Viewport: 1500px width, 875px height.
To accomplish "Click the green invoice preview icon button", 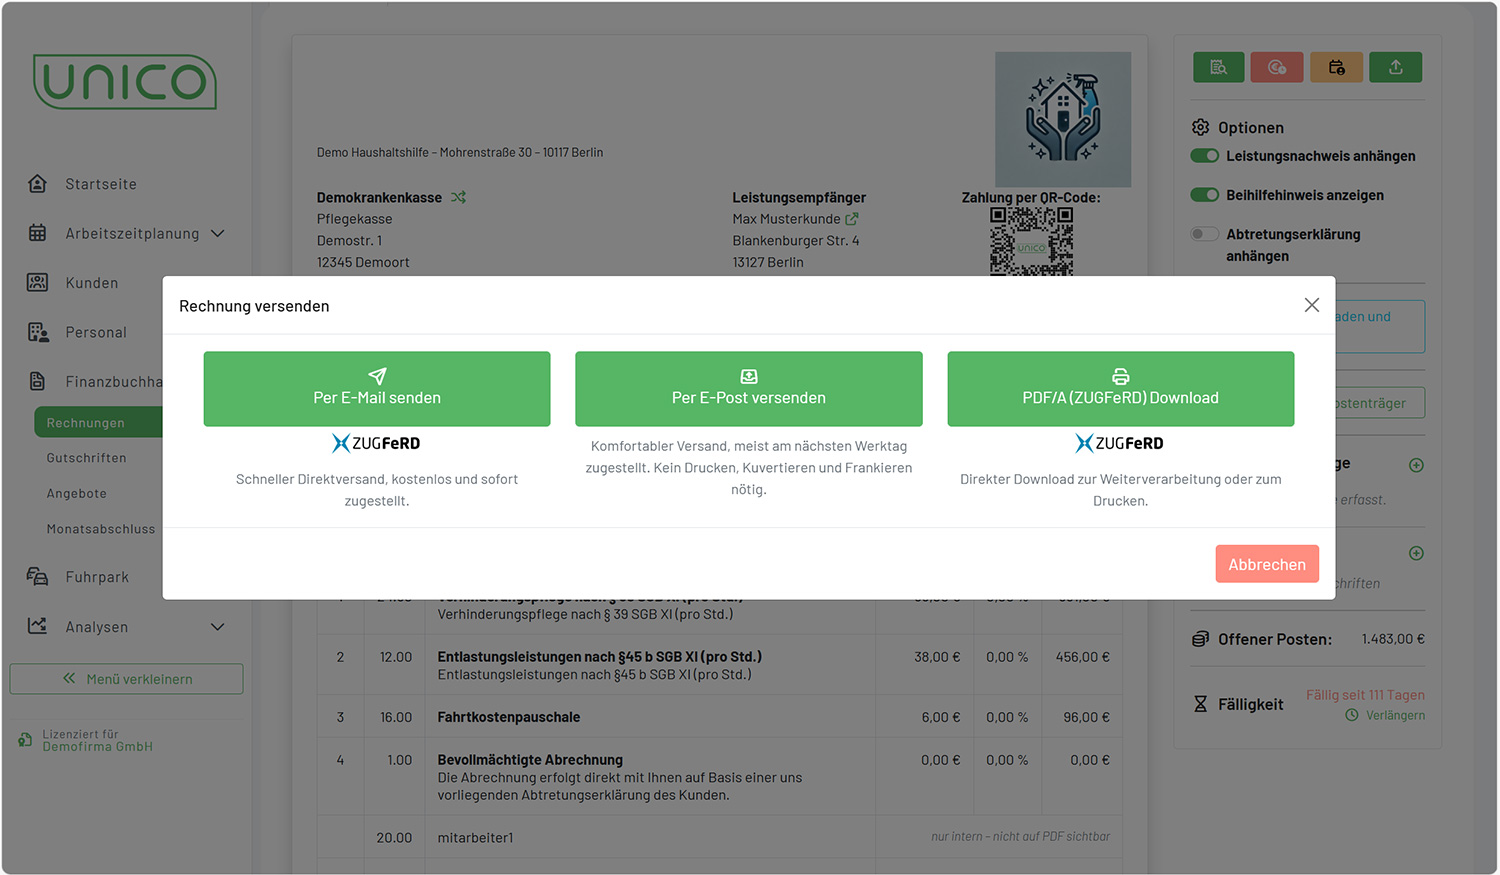I will pos(1218,67).
